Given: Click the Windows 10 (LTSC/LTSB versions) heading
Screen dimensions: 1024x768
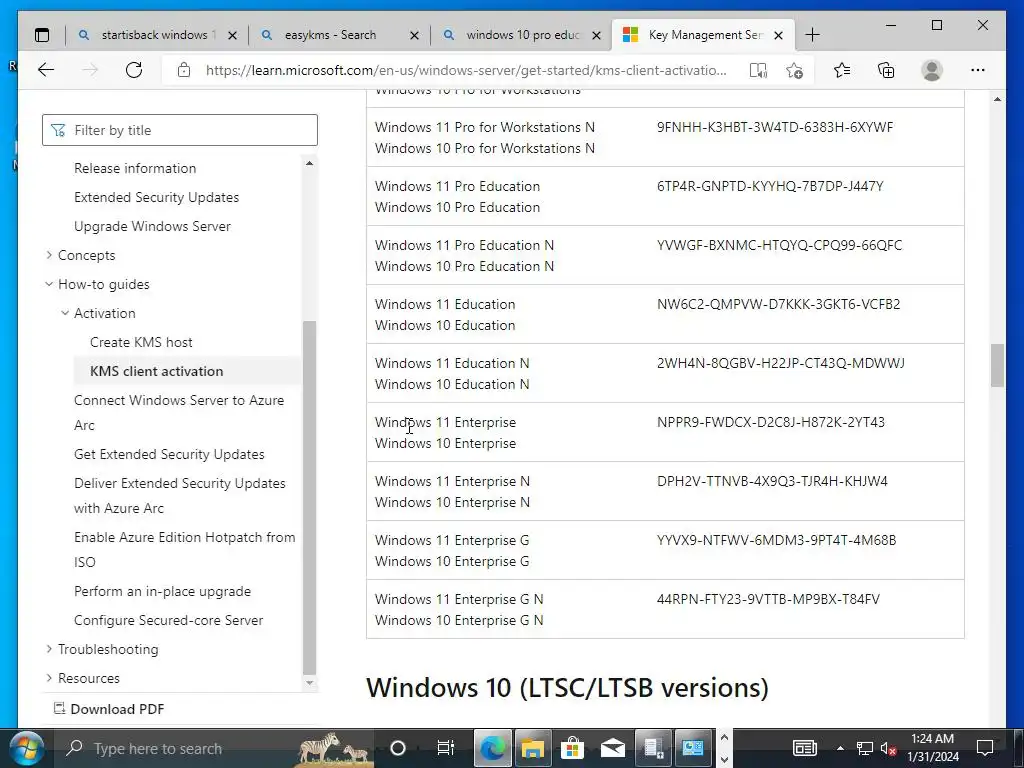Looking at the screenshot, I should click(567, 688).
